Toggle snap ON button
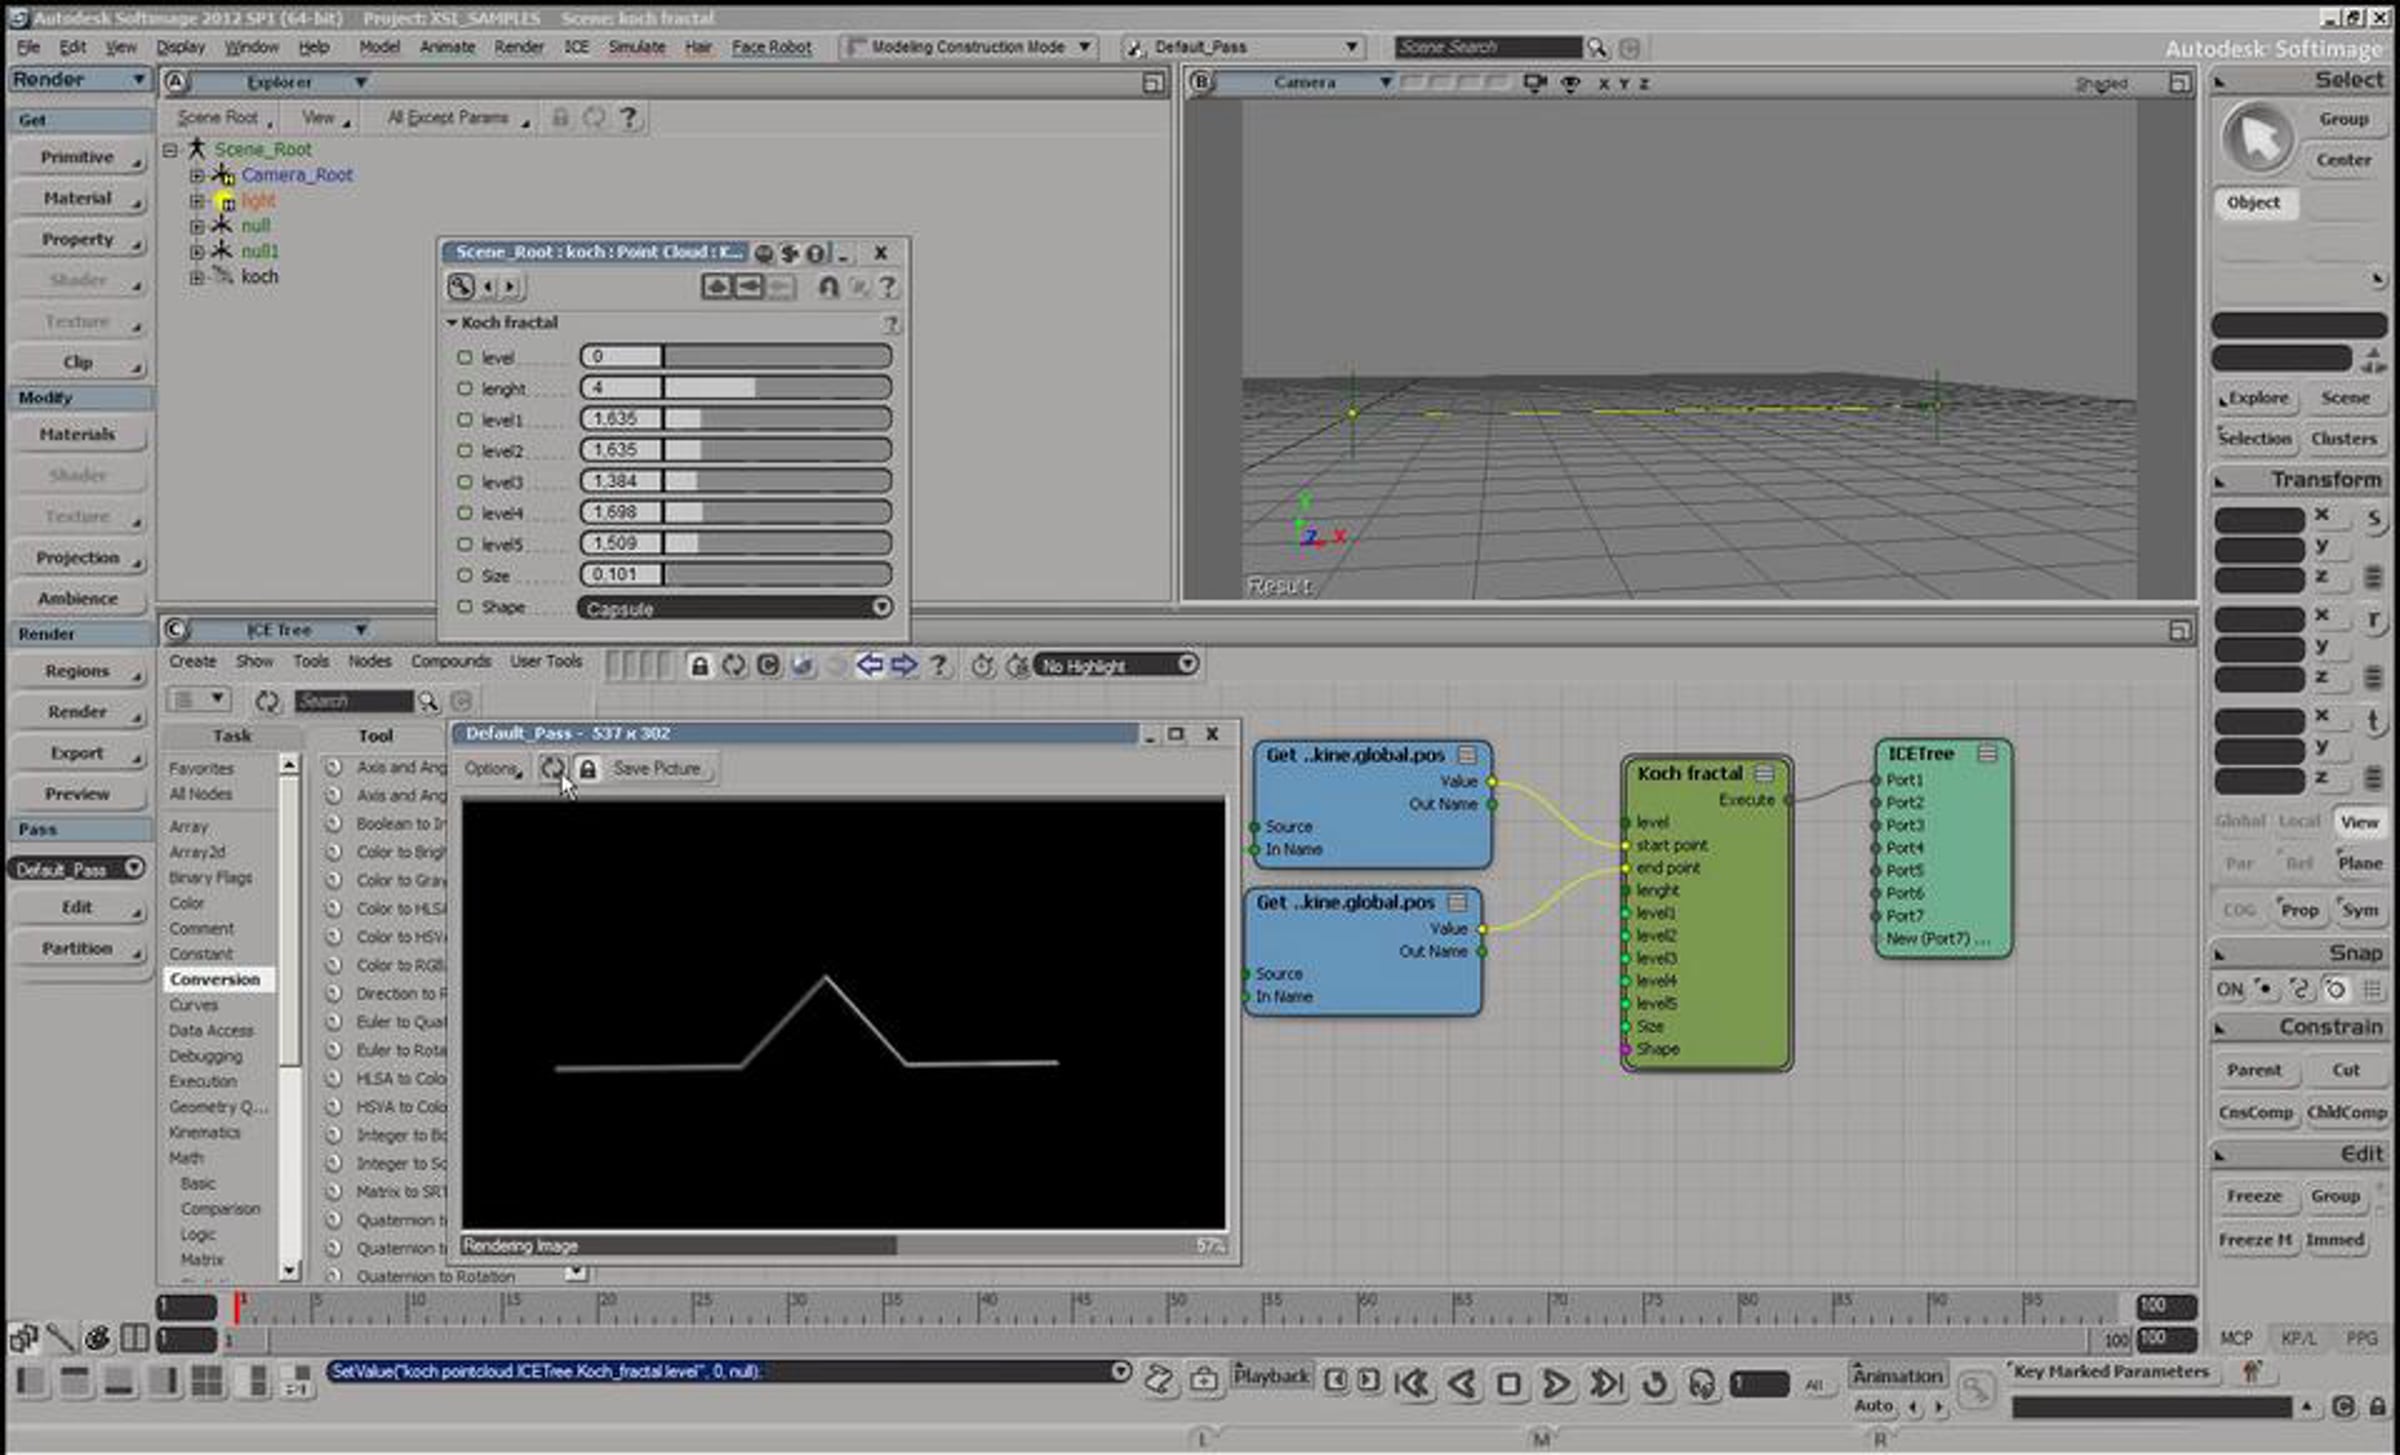Screen dimensions: 2400x1455 (x=2230, y=989)
